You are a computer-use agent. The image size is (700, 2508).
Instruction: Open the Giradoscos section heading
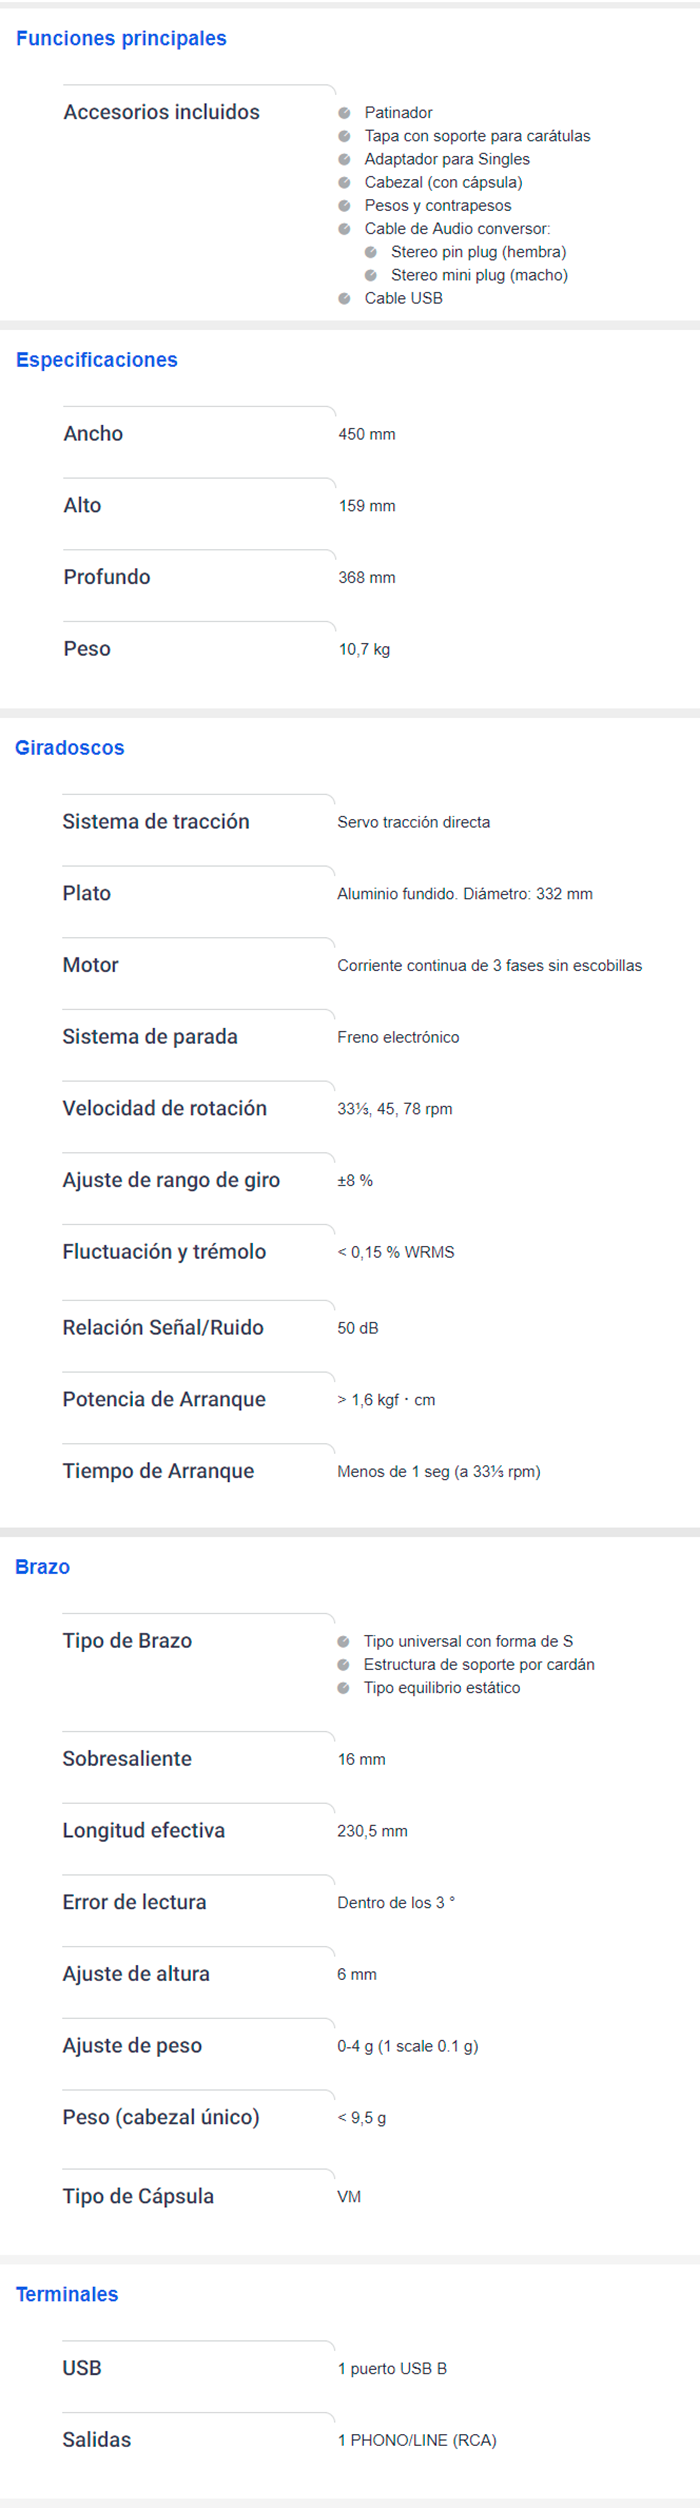coord(70,748)
